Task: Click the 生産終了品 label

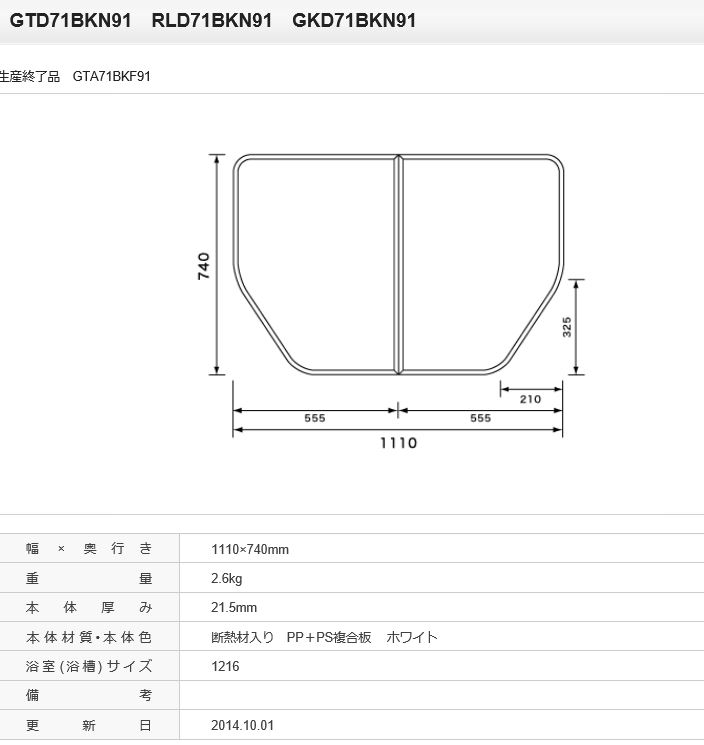Action: [x=29, y=76]
